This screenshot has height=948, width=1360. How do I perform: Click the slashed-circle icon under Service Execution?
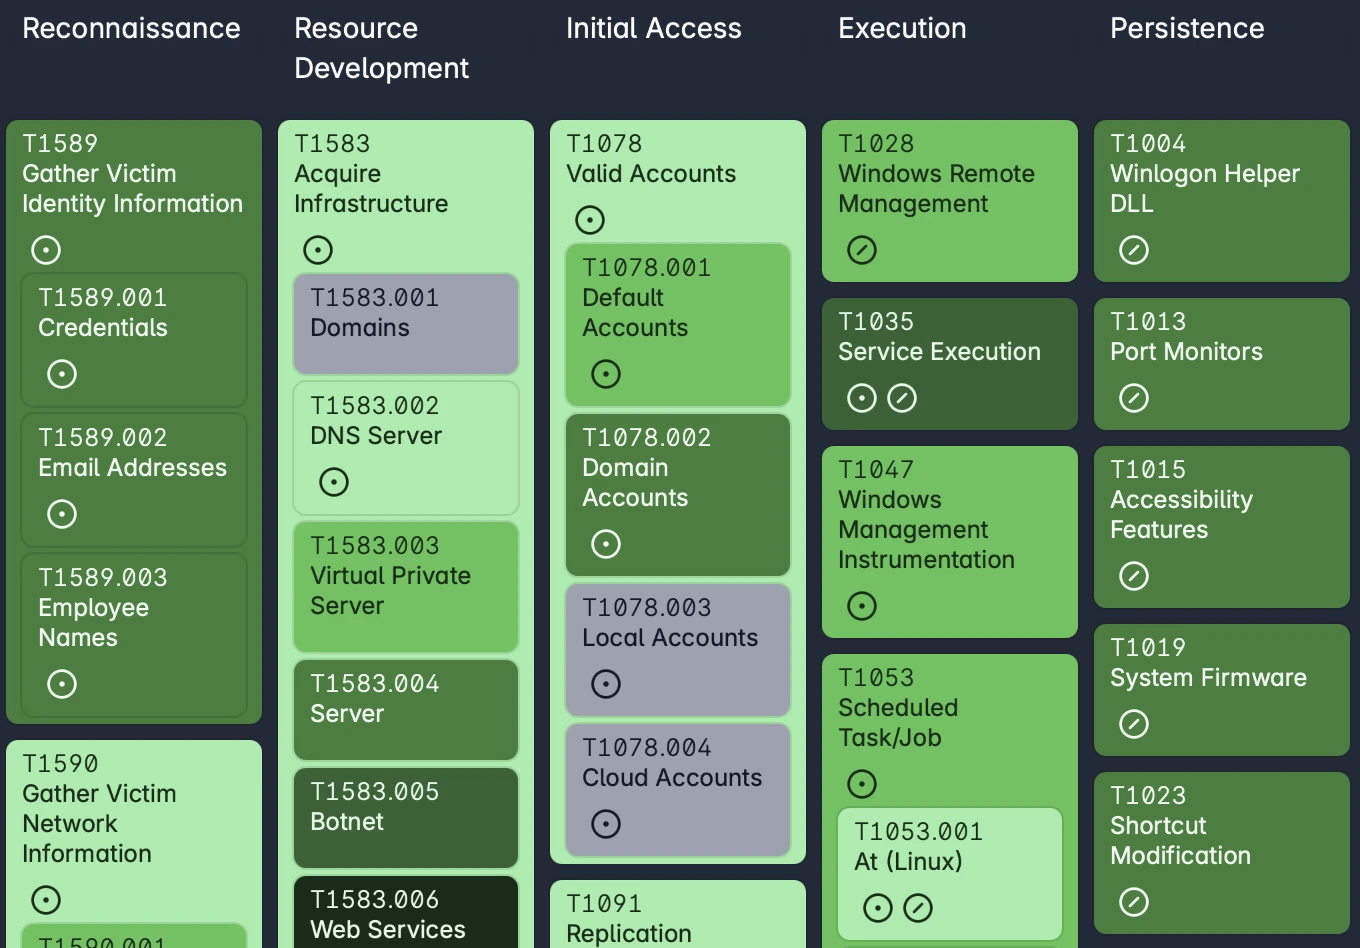(902, 398)
